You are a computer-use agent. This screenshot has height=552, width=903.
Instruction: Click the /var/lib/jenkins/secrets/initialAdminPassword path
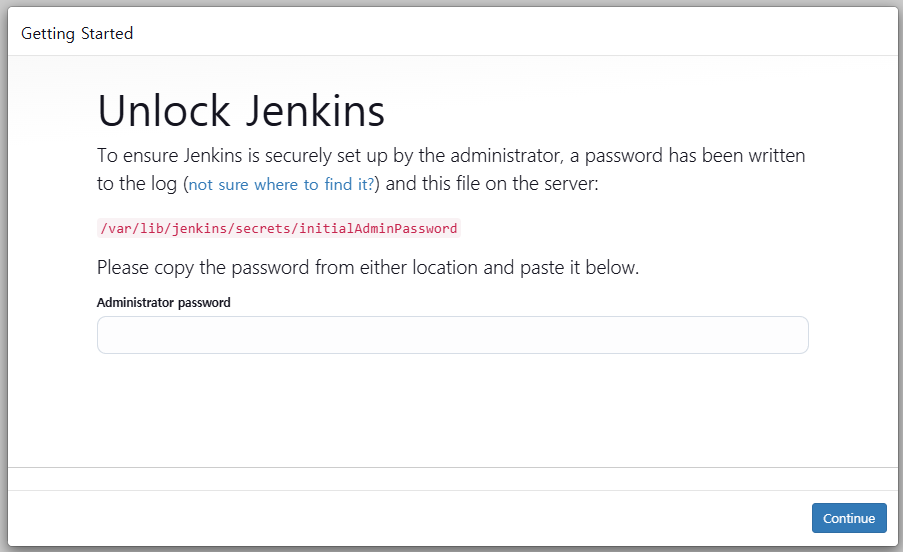click(279, 229)
